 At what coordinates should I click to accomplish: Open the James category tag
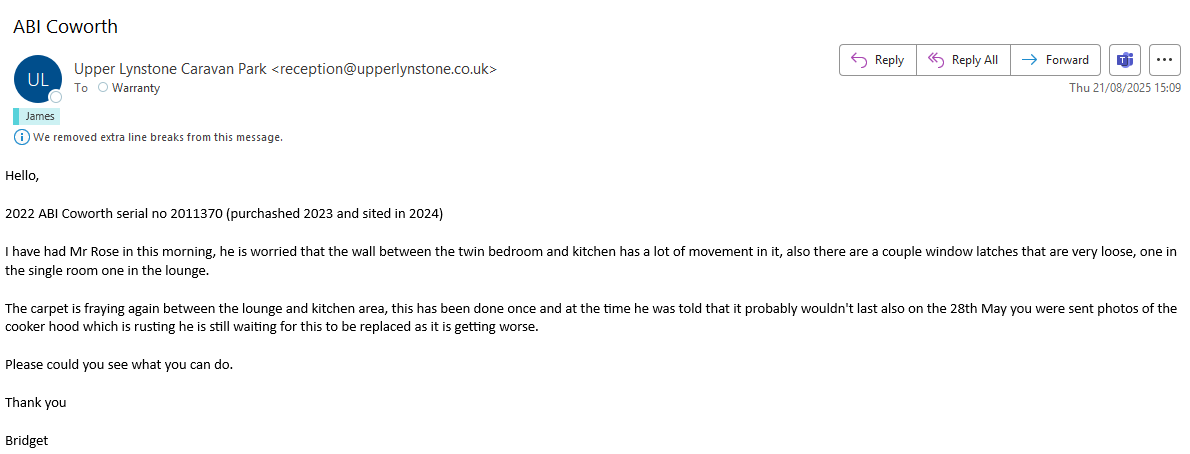pos(39,116)
